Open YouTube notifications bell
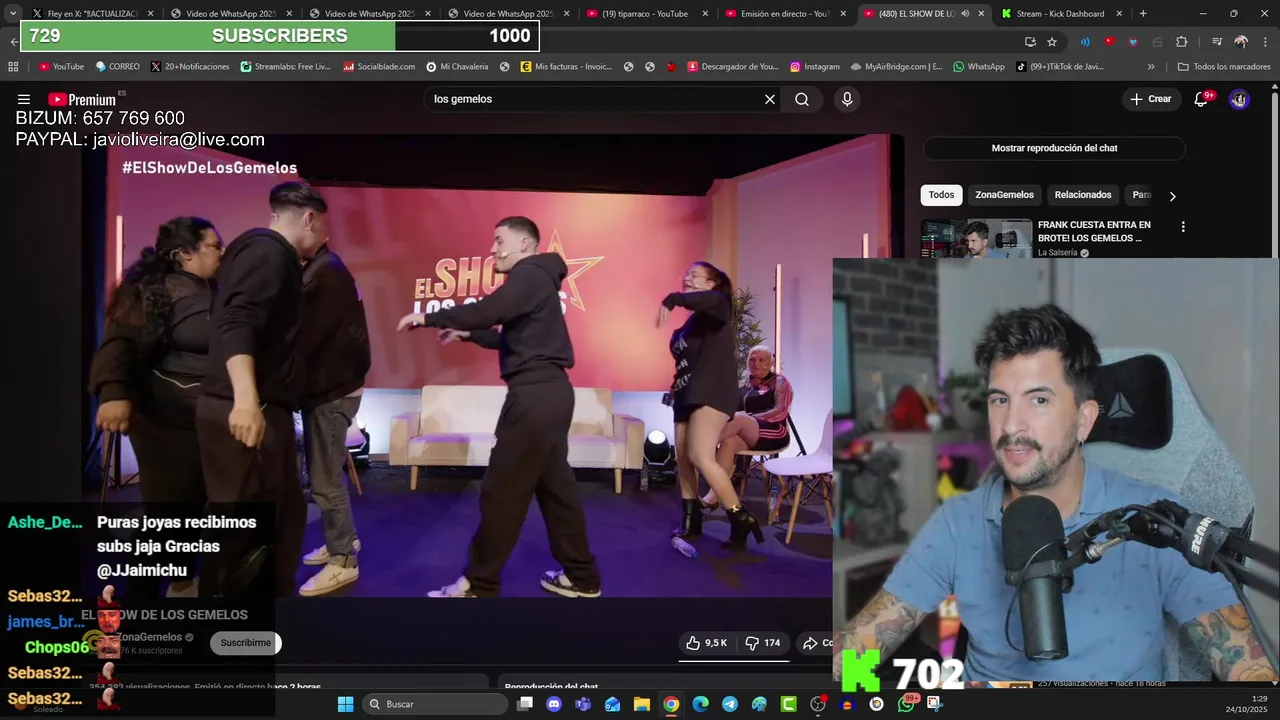 point(1202,99)
